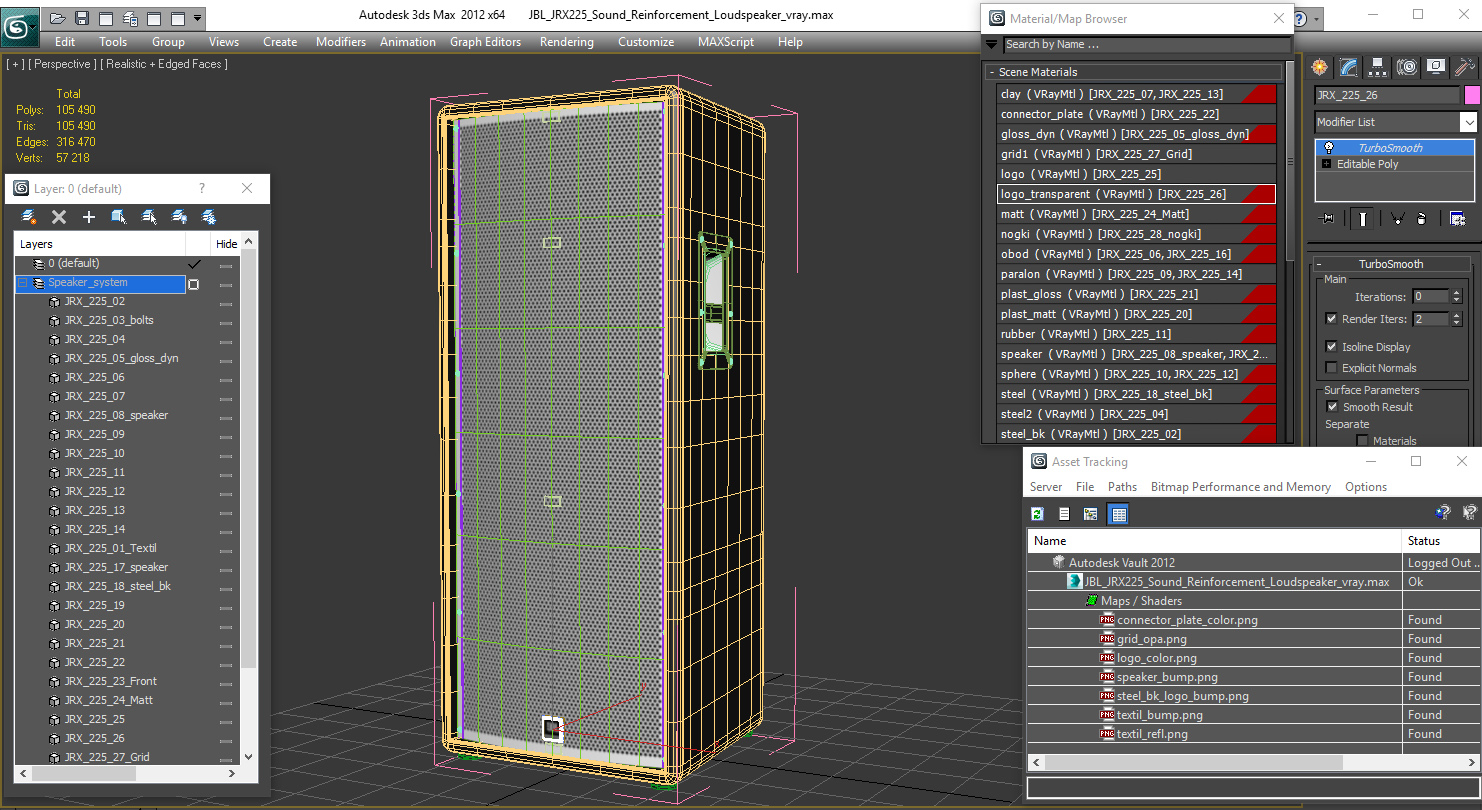The height and width of the screenshot is (810, 1482).
Task: Click Hide/Unhide All Layers icon
Action: click(x=179, y=217)
